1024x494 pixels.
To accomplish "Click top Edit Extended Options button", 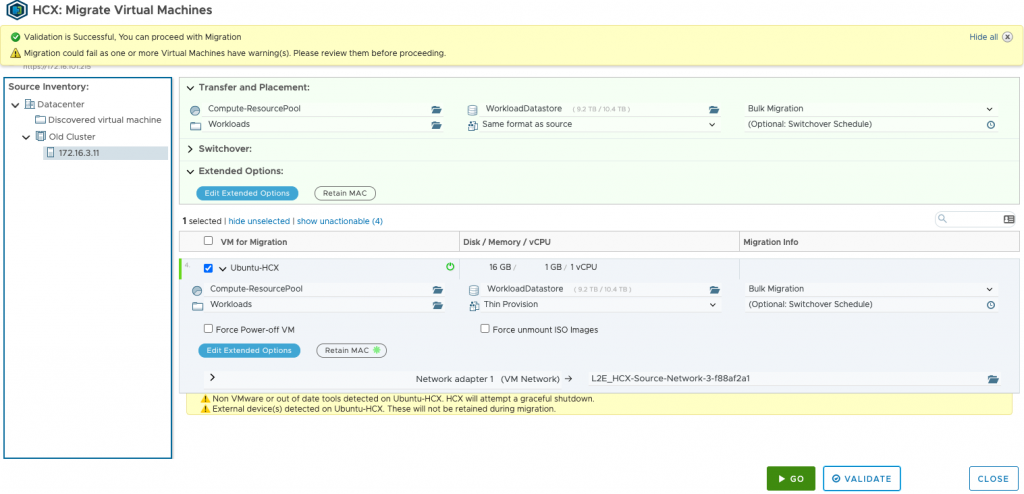I will pyautogui.click(x=248, y=193).
